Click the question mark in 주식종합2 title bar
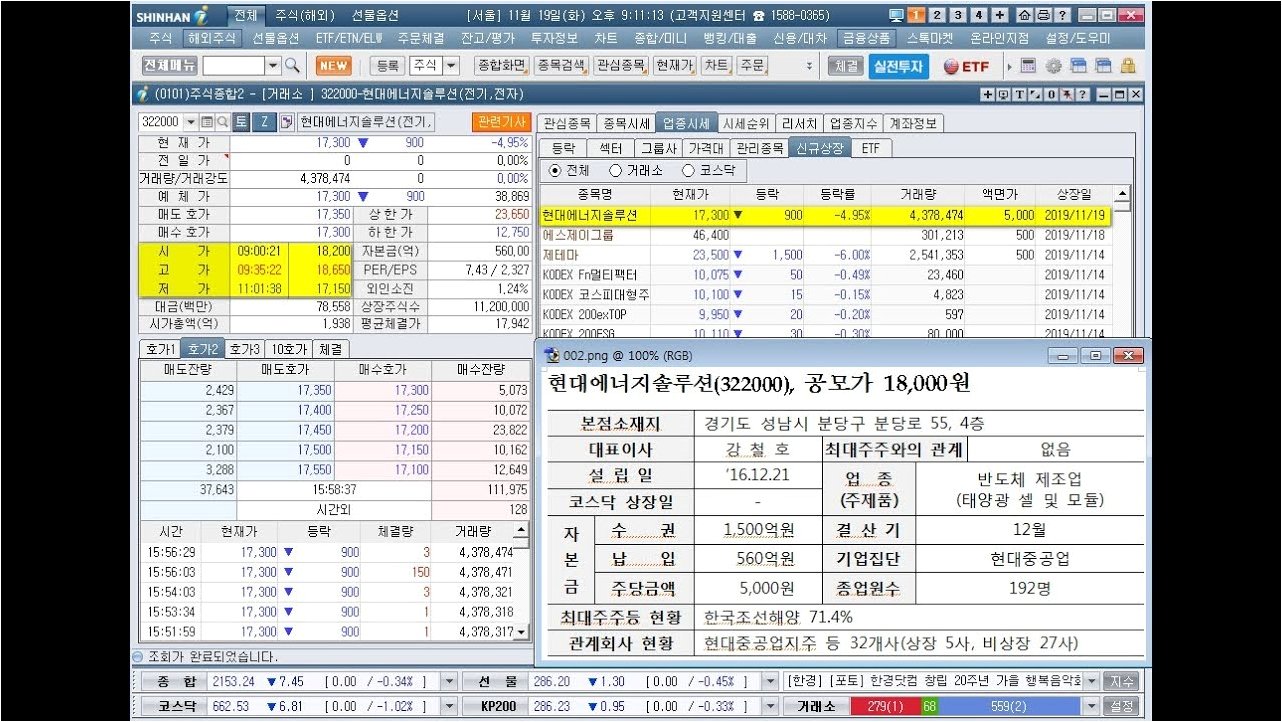This screenshot has width=1282, height=722. click(1081, 94)
